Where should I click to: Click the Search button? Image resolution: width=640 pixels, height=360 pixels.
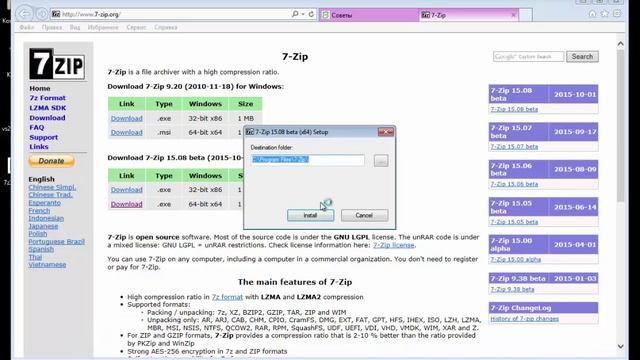tap(582, 57)
